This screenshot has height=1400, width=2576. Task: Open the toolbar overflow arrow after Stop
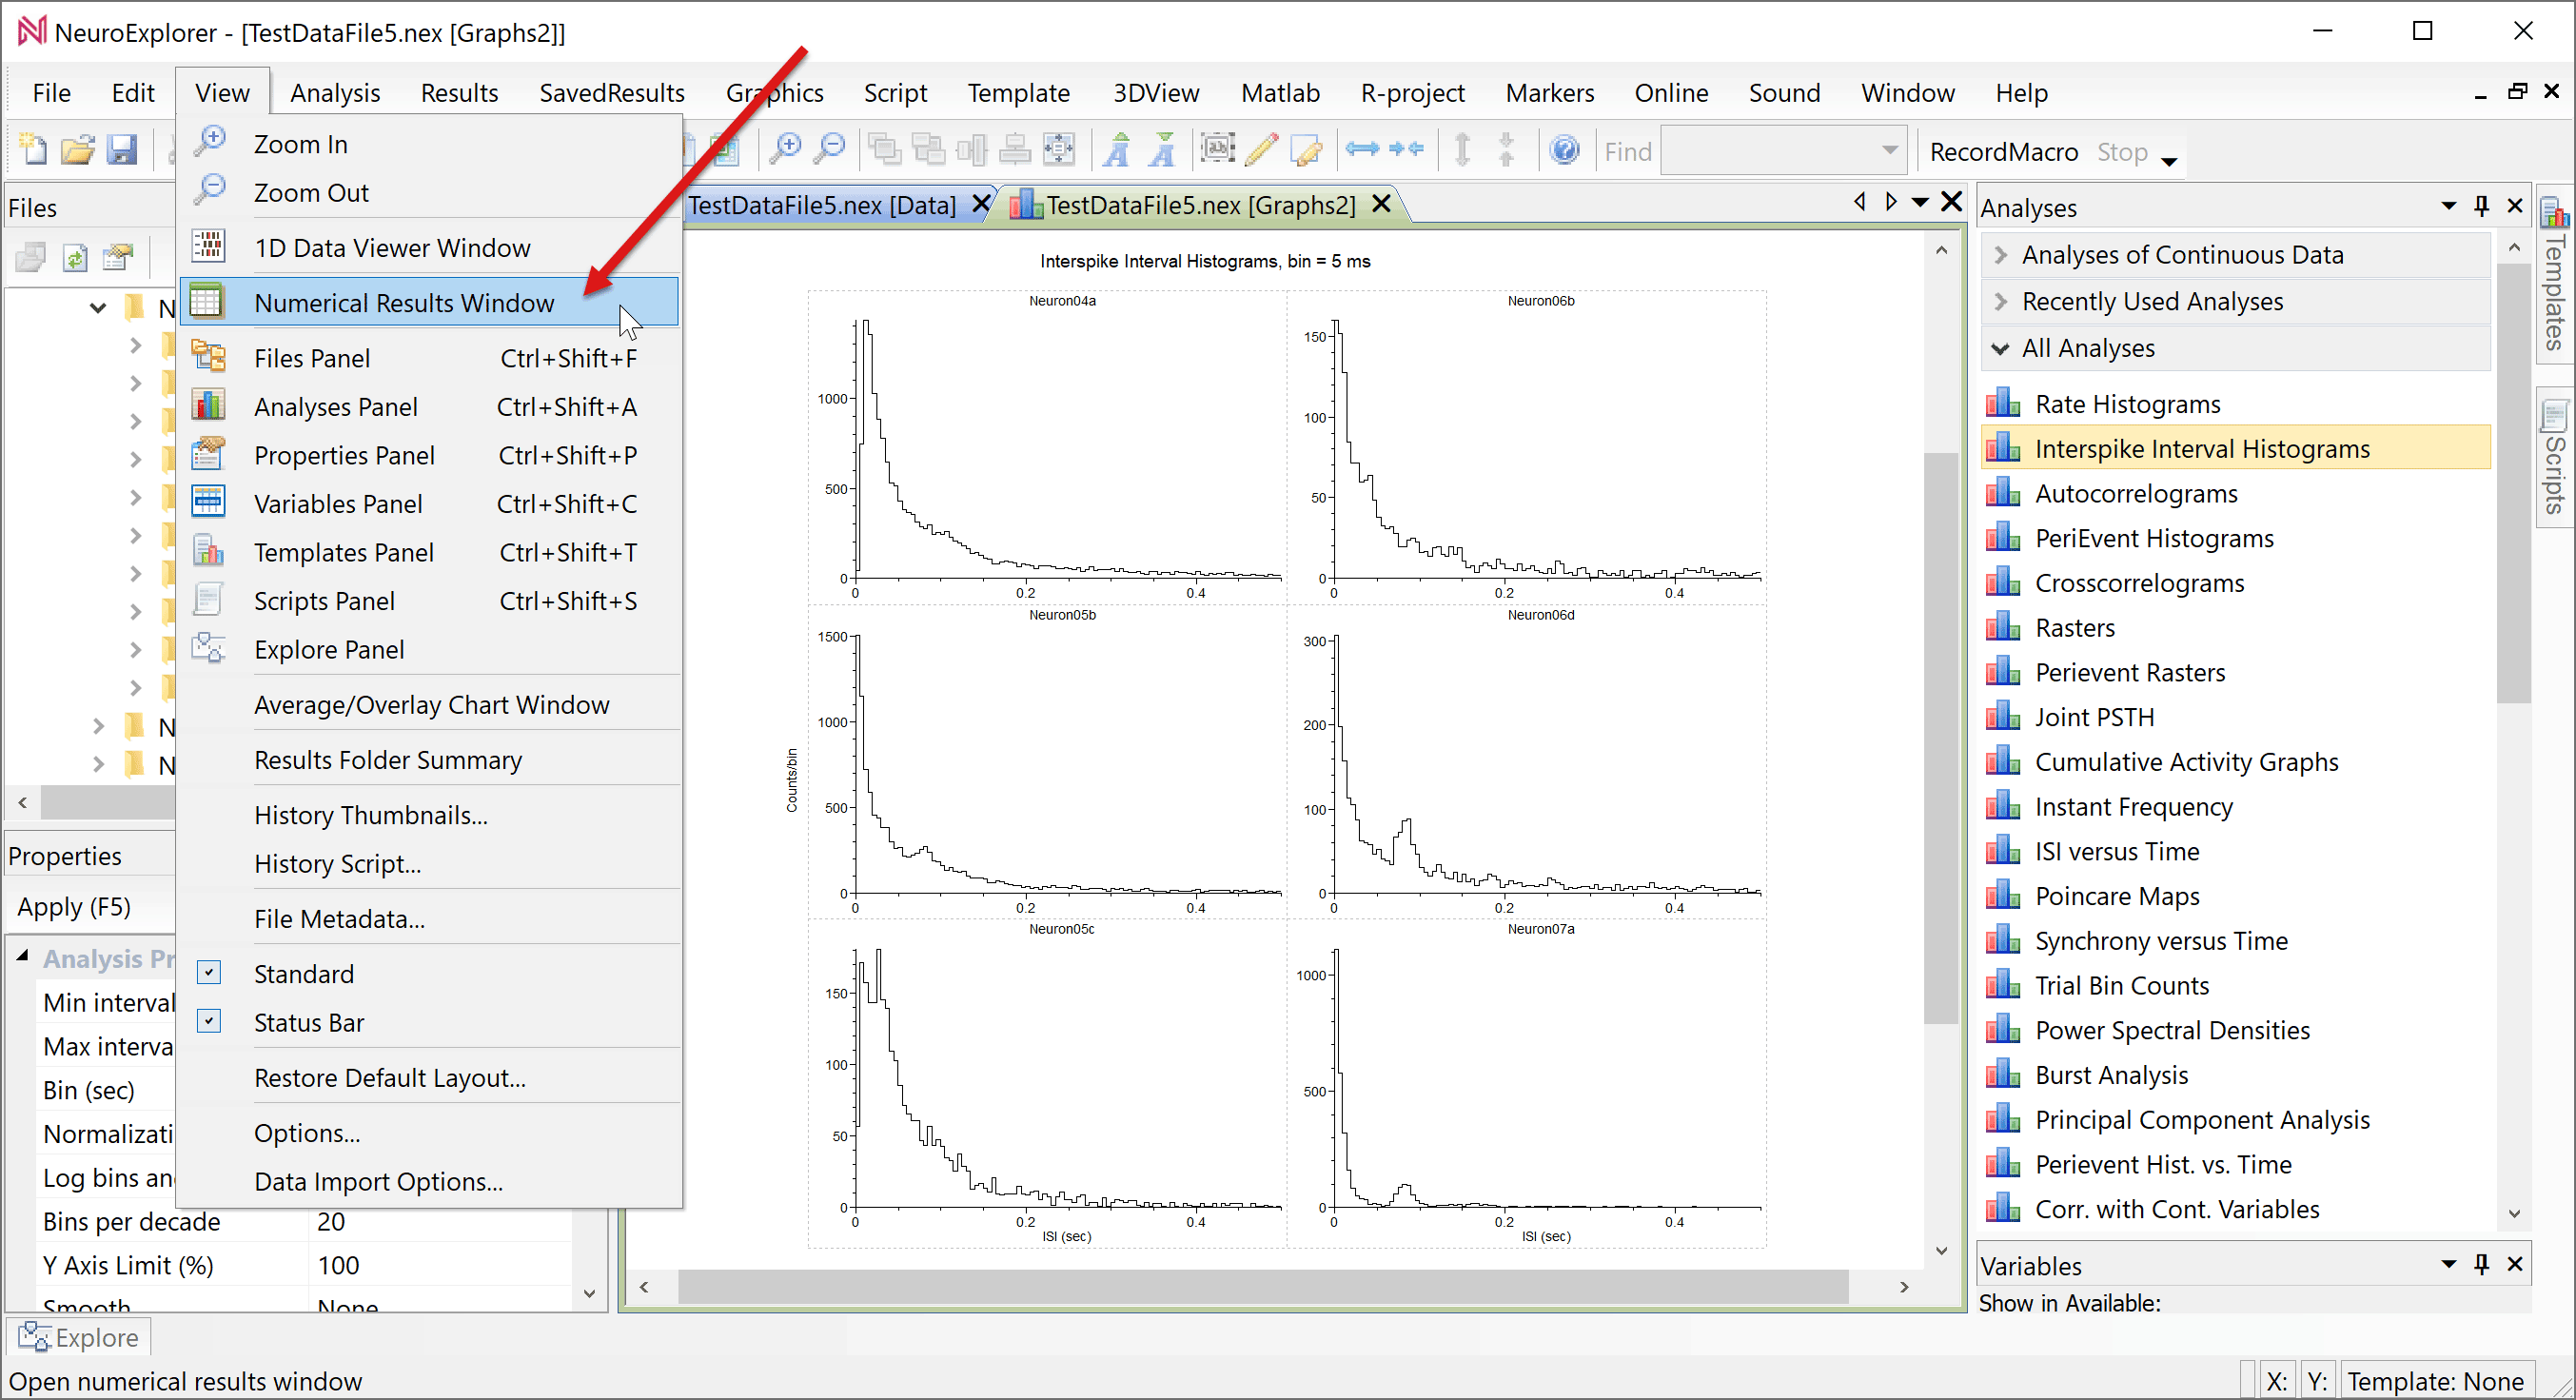tap(2169, 160)
